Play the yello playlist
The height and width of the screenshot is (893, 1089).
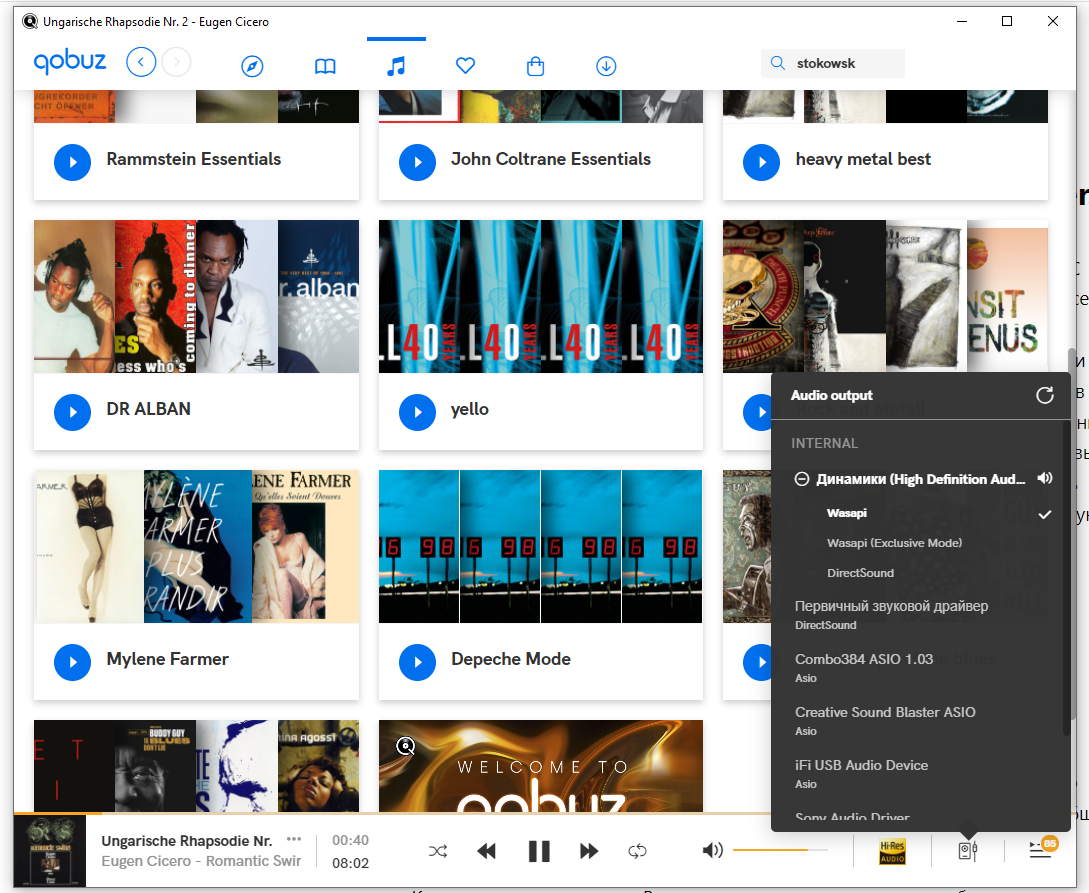coord(417,412)
